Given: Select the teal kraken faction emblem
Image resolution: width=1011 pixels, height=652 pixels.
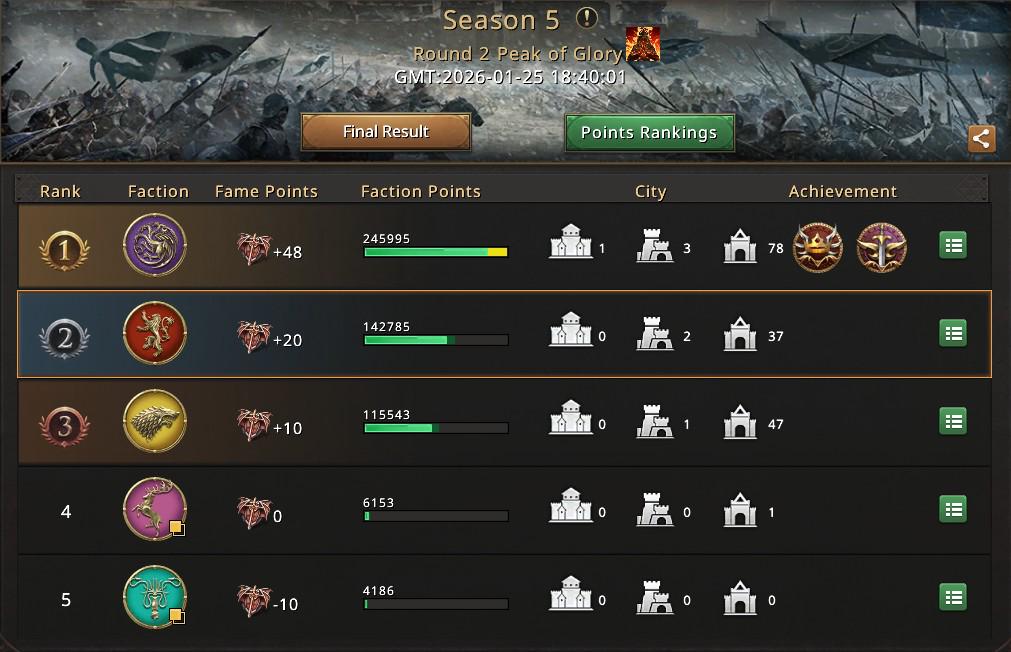Looking at the screenshot, I should [155, 597].
